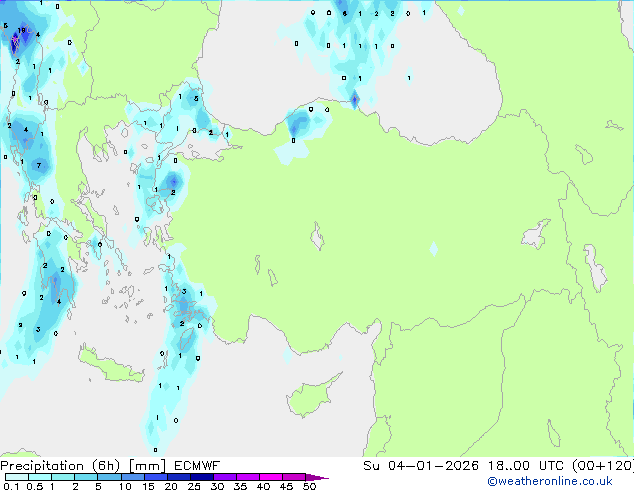Click the 2–5 mm legend color box
This screenshot has width=634, height=490.
[x=86, y=477]
